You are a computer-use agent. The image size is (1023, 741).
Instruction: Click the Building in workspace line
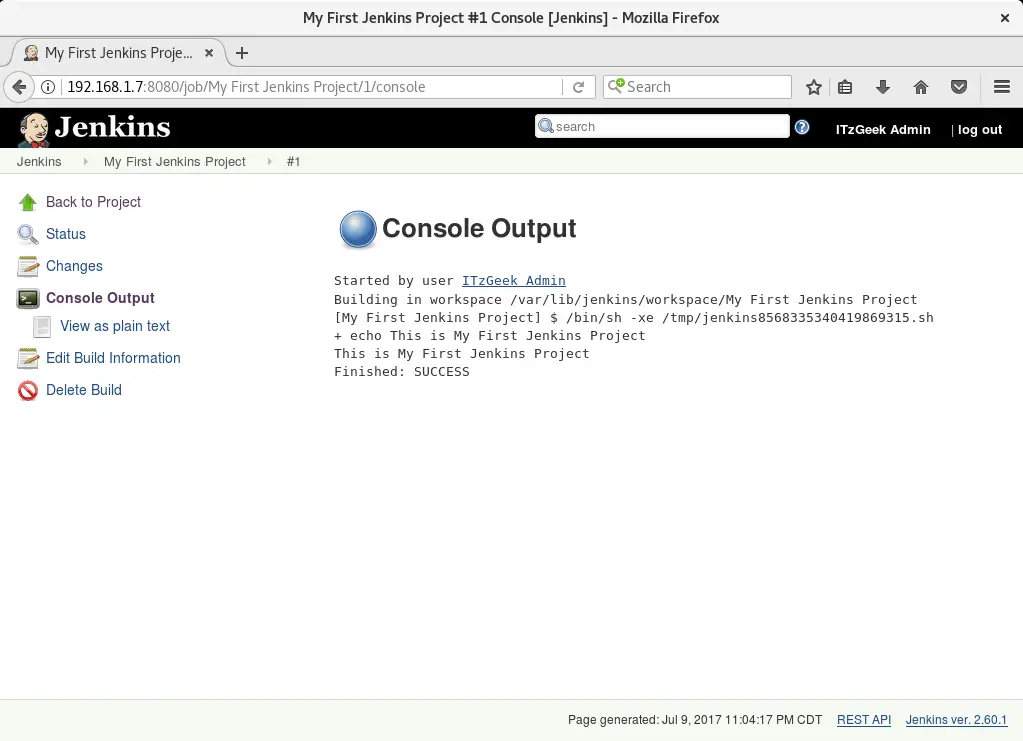pyautogui.click(x=625, y=299)
